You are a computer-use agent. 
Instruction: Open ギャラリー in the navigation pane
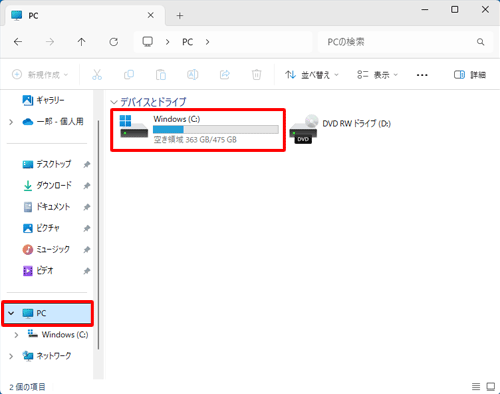click(43, 100)
